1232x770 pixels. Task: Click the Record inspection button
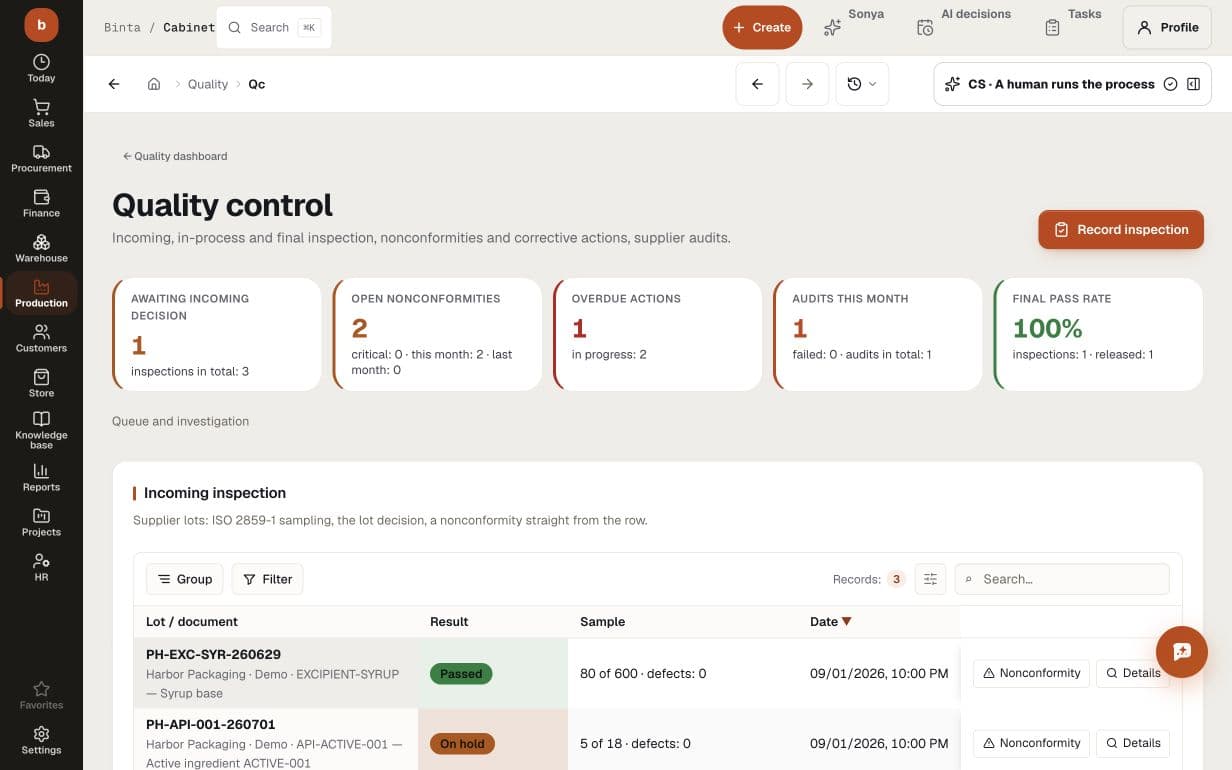pos(1121,229)
